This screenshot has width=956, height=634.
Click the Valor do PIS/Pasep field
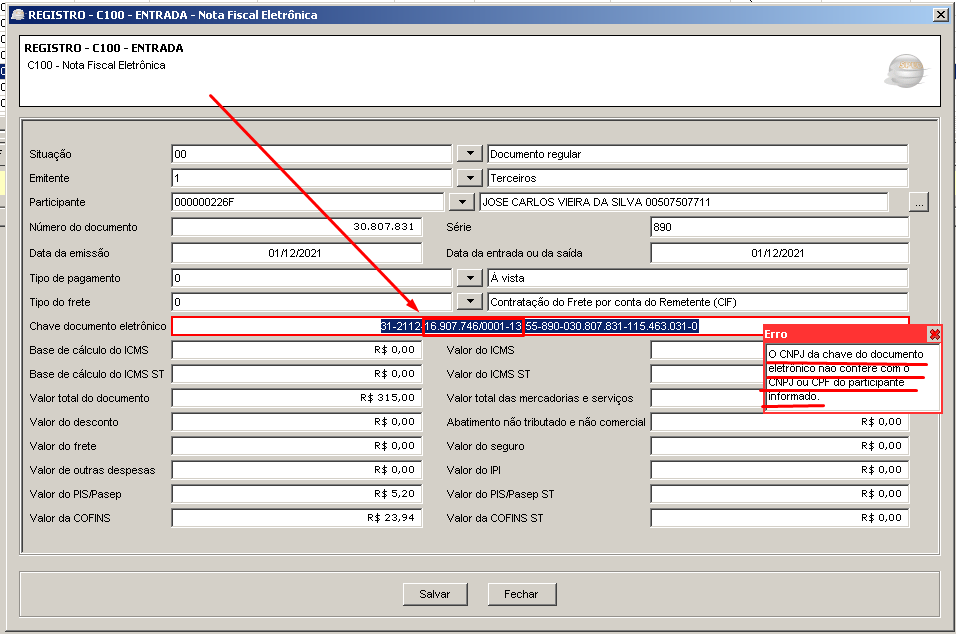(x=296, y=494)
